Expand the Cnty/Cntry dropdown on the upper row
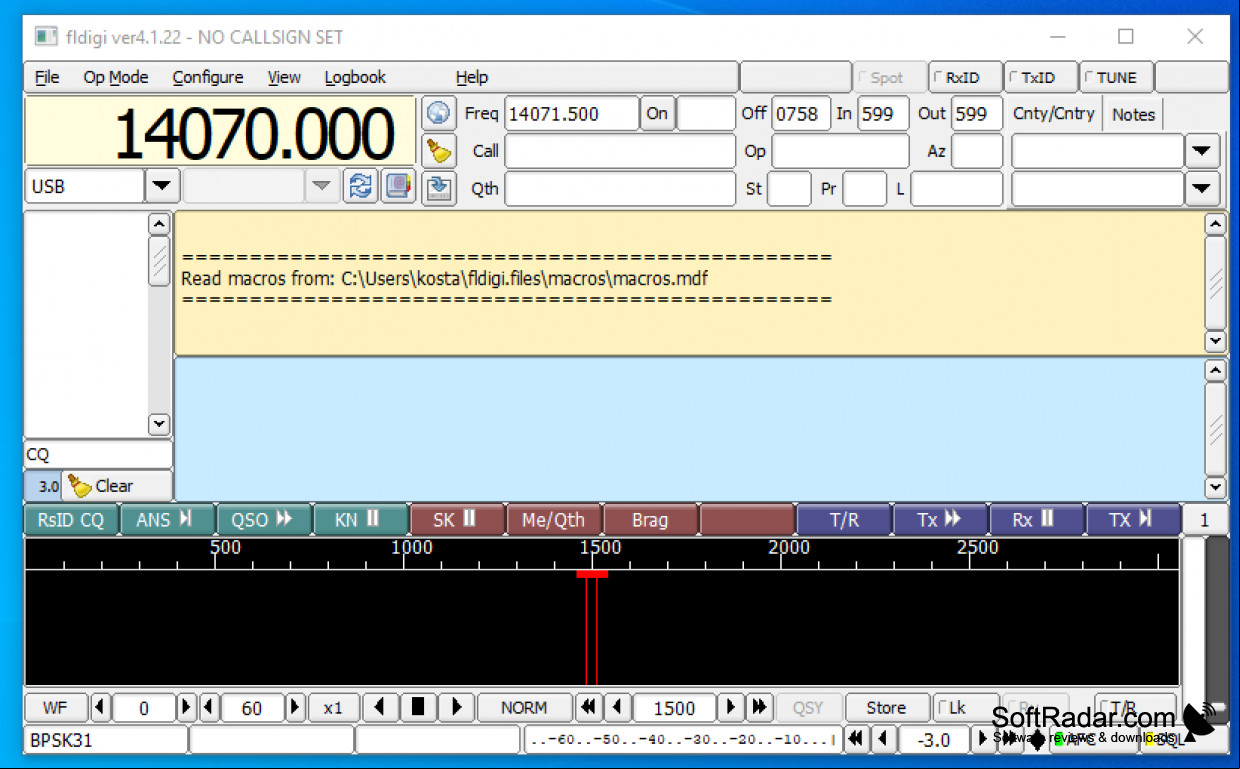The height and width of the screenshot is (769, 1240). 1201,151
